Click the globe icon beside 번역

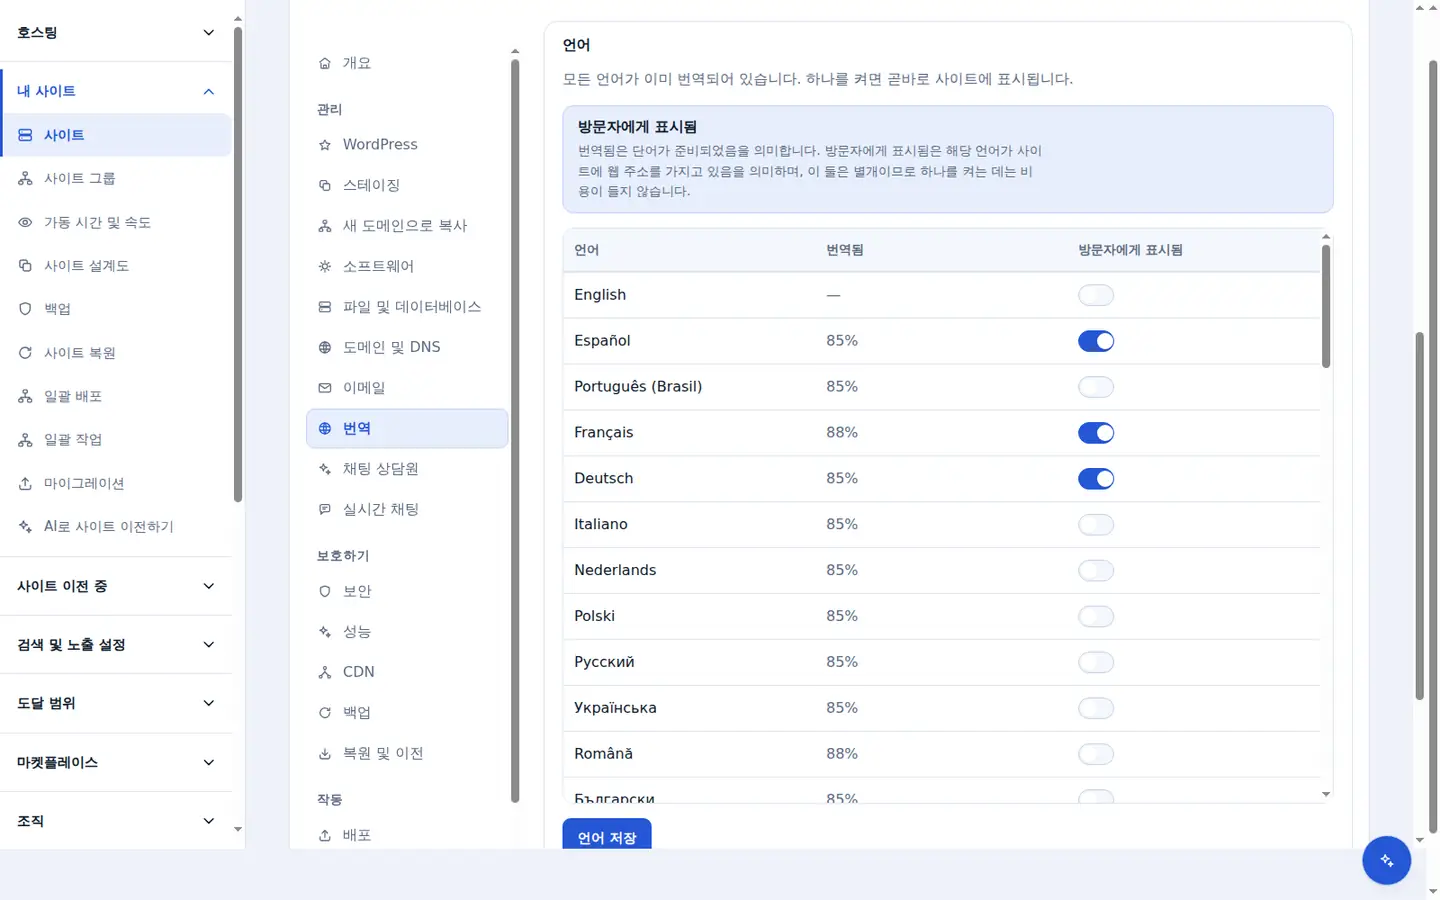[325, 429]
